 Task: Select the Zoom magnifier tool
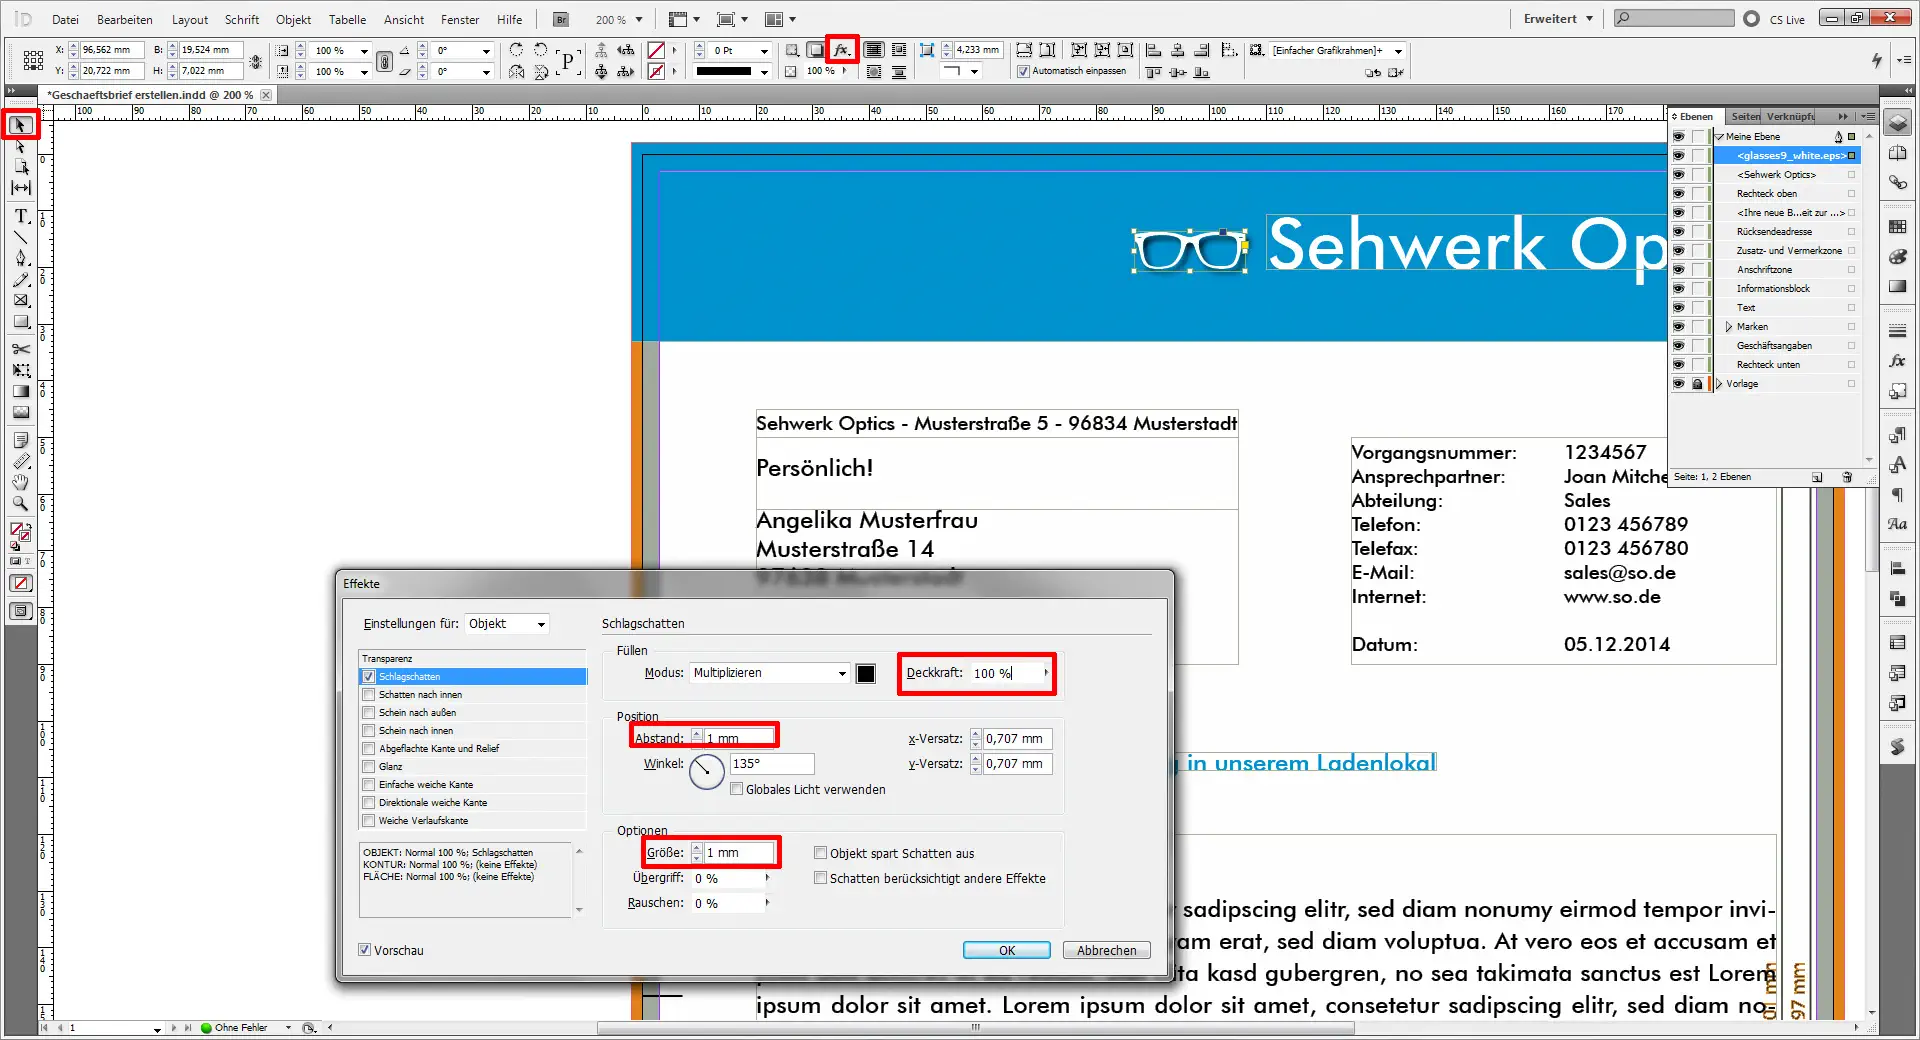click(x=20, y=504)
